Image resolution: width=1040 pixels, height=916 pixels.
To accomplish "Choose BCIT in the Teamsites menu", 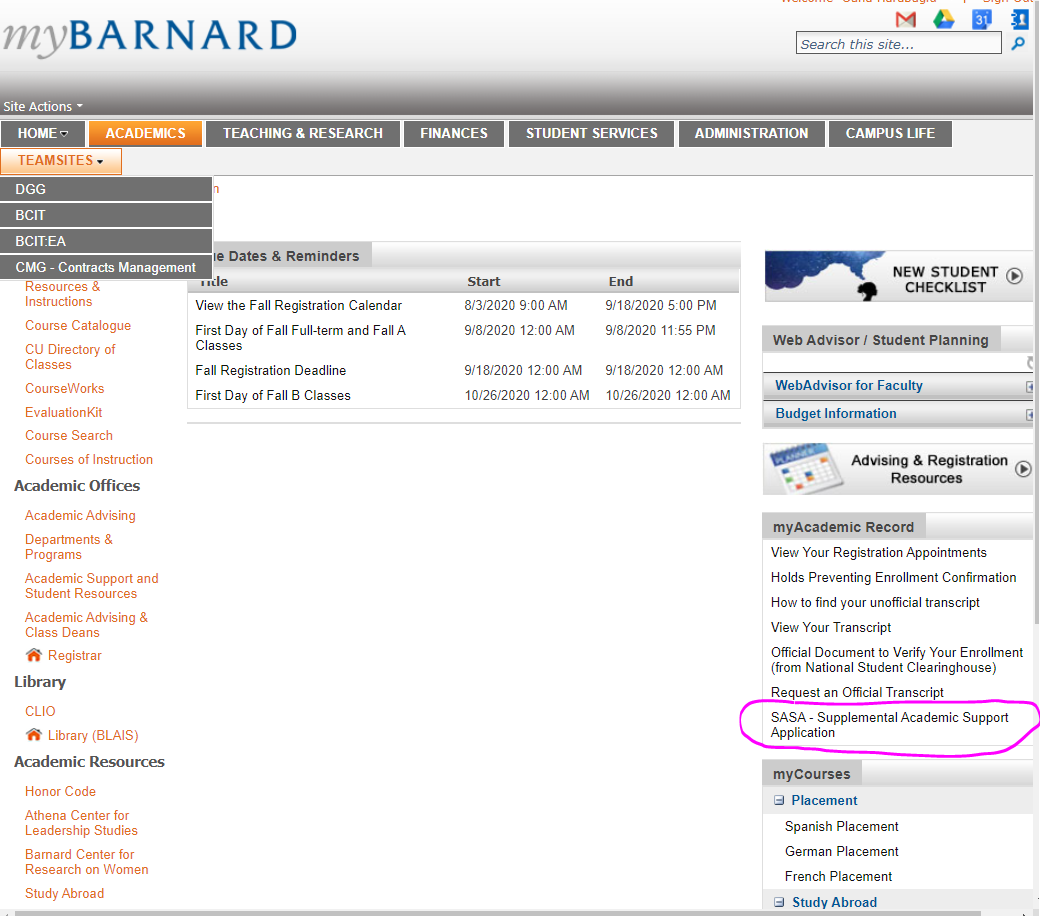I will (x=106, y=215).
